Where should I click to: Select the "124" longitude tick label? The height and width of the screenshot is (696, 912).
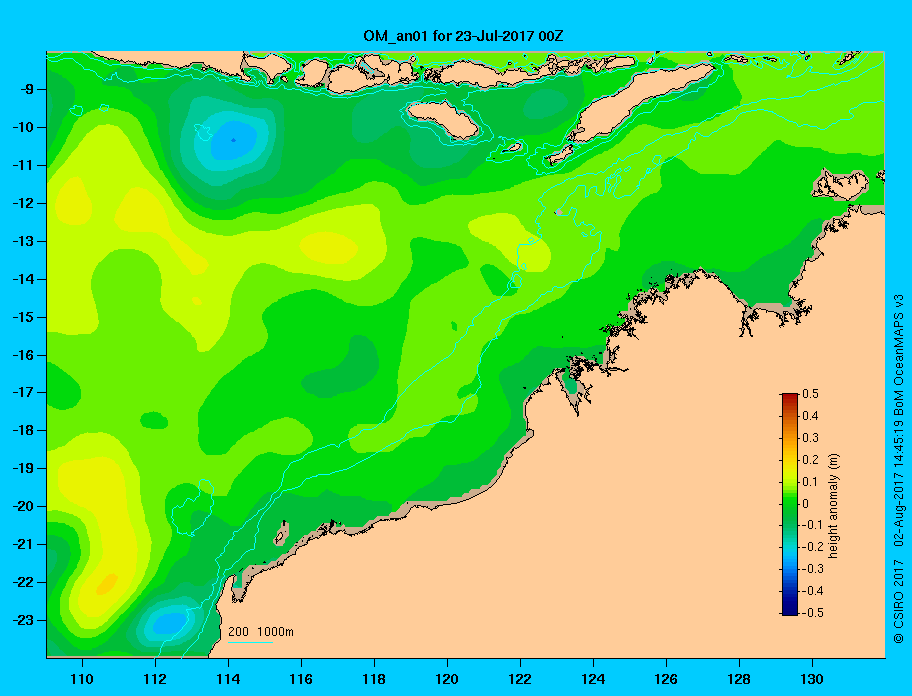tap(593, 679)
